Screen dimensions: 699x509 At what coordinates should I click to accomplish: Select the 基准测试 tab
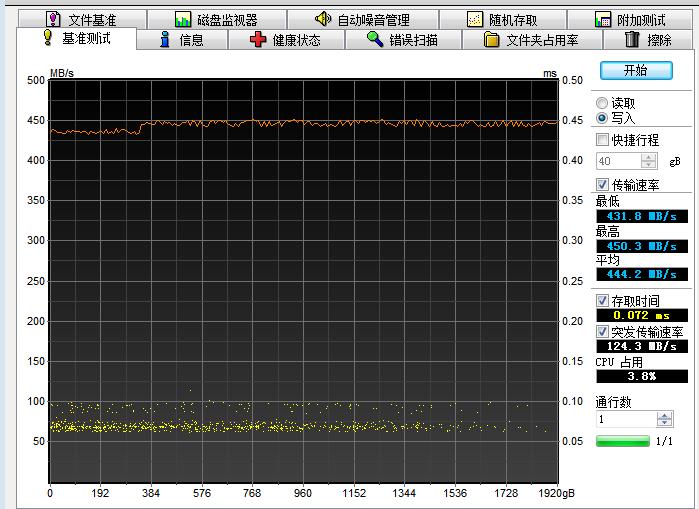coord(77,38)
